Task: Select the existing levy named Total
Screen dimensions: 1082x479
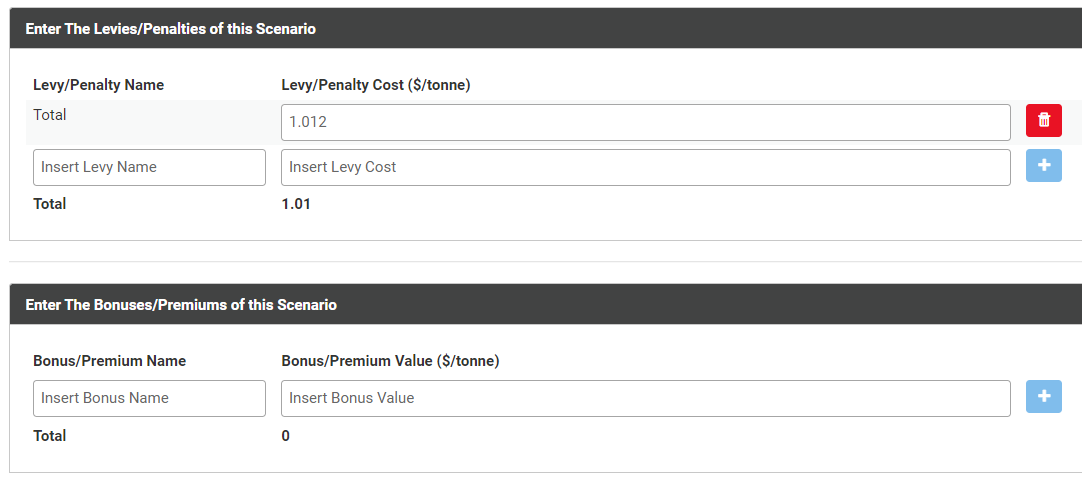Action: (x=50, y=115)
